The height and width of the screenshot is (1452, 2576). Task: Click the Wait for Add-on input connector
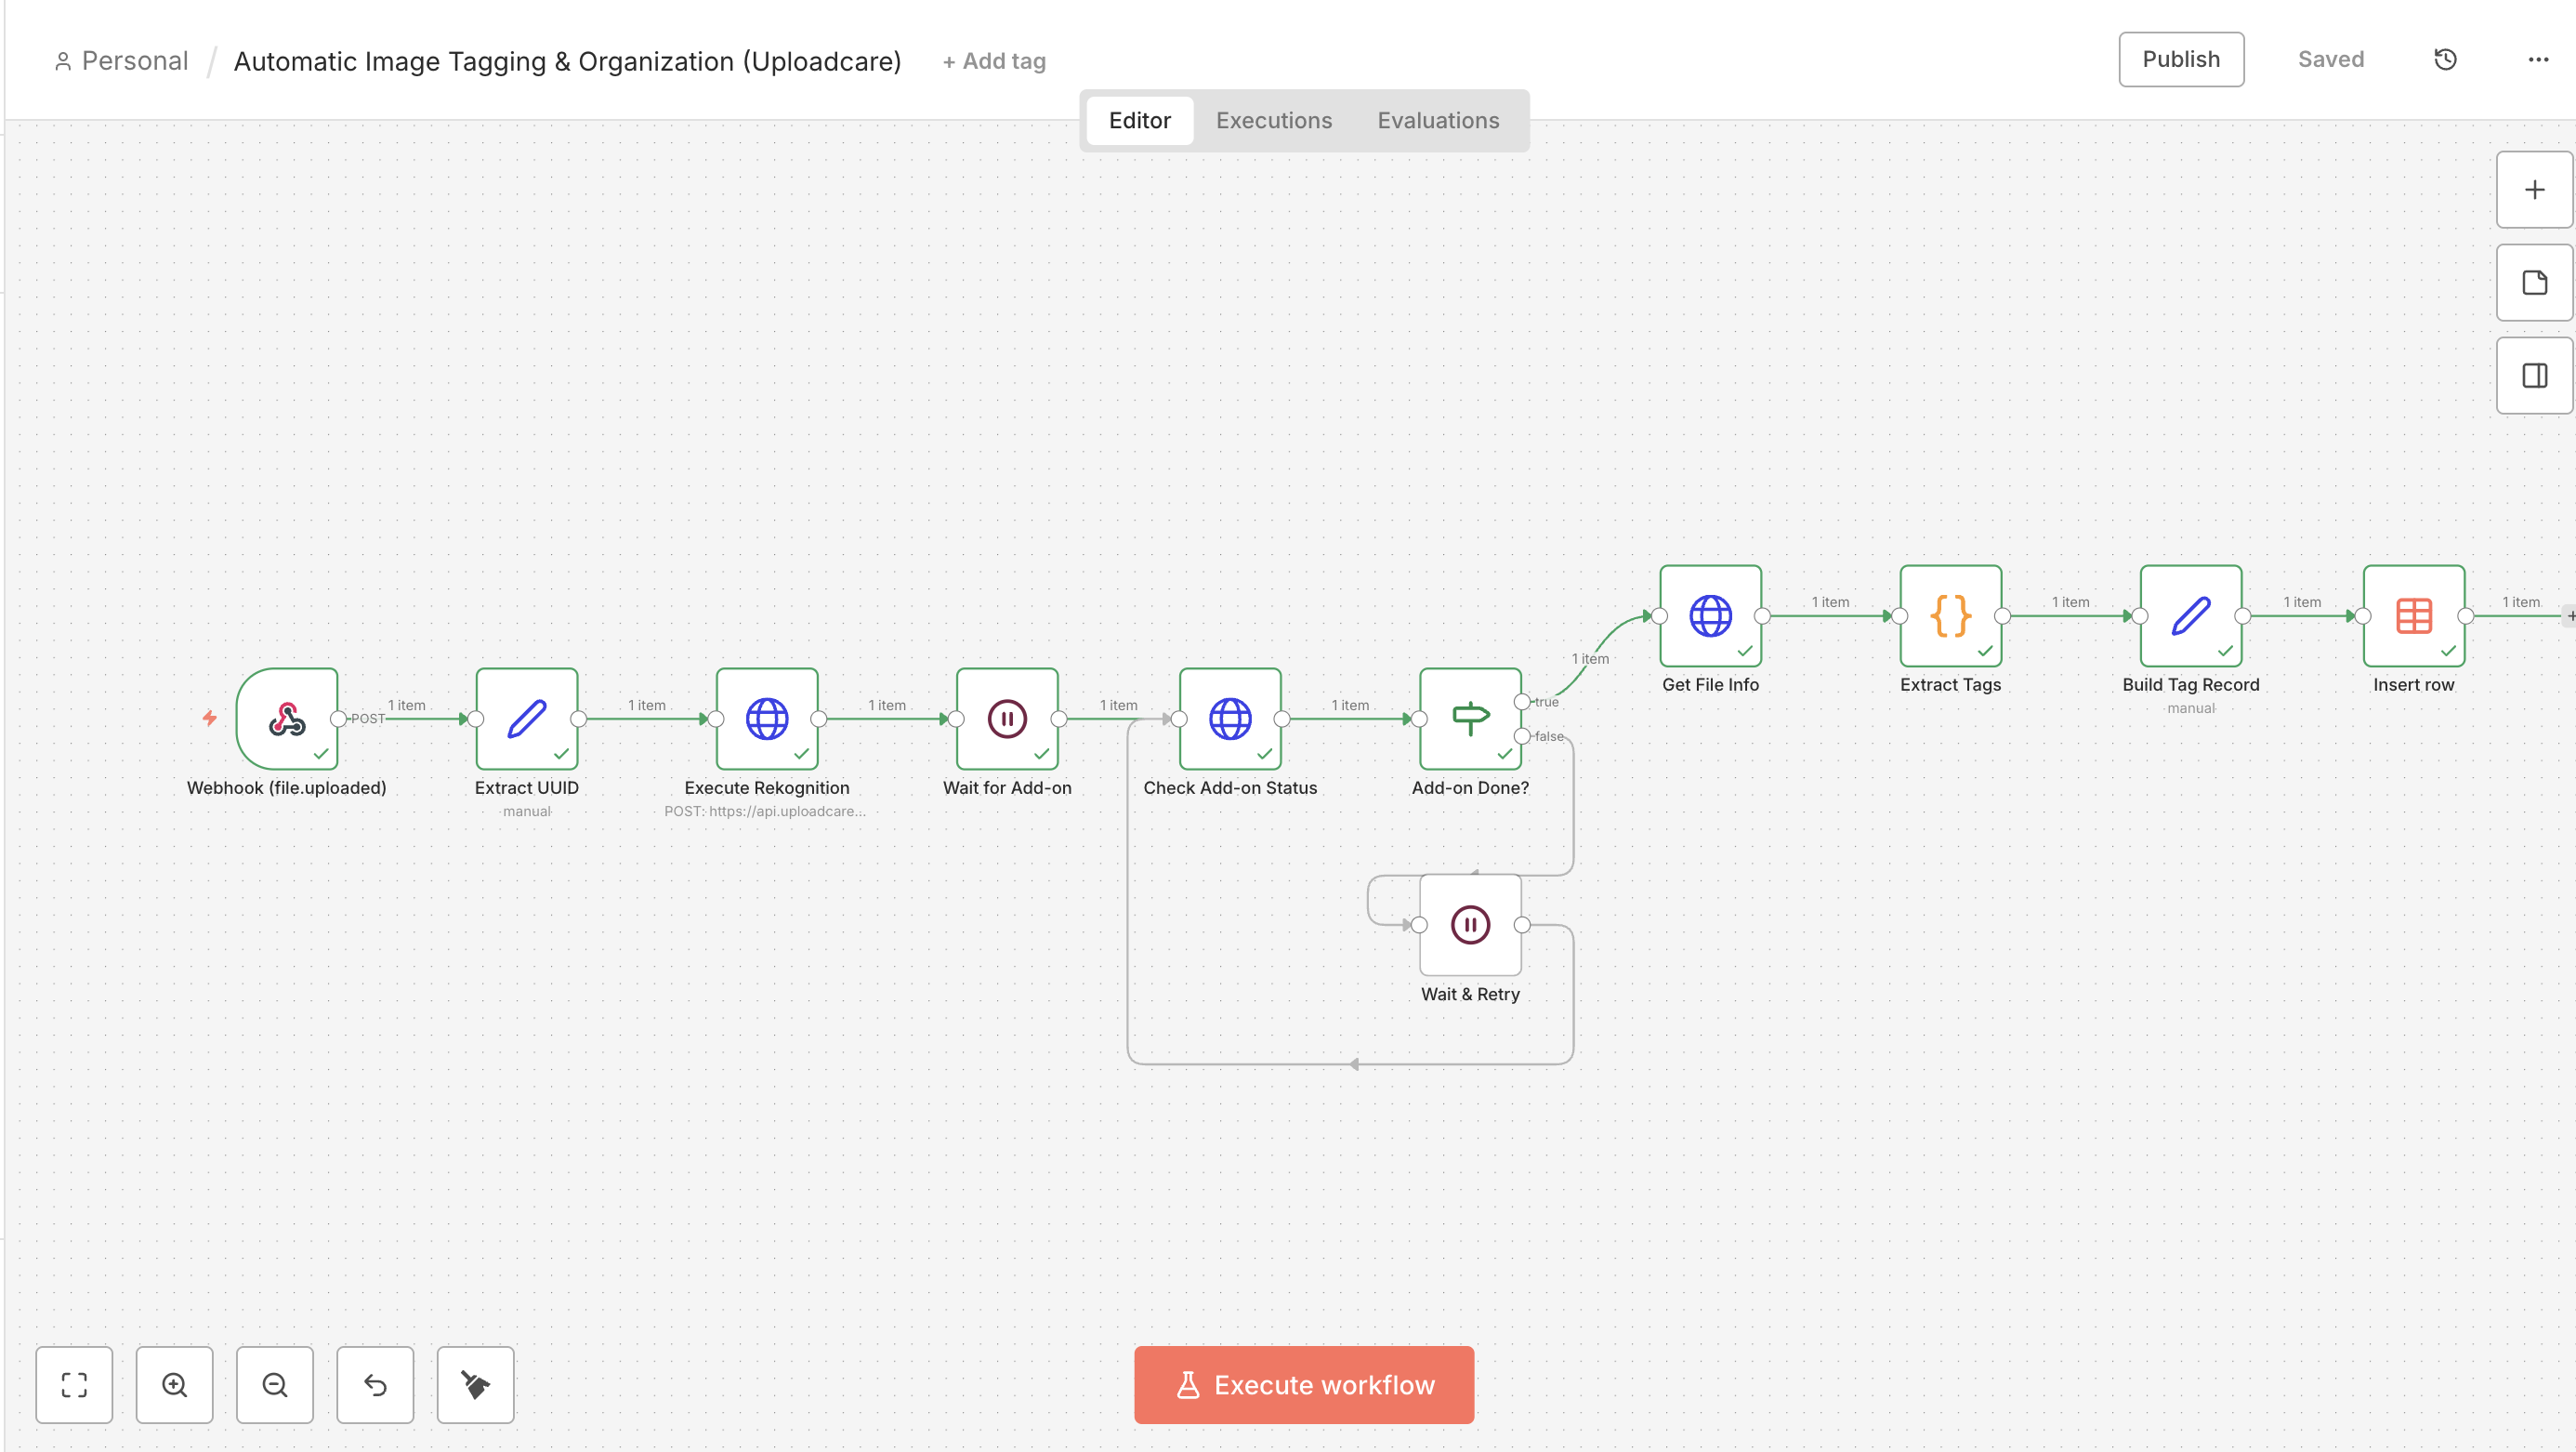click(956, 719)
